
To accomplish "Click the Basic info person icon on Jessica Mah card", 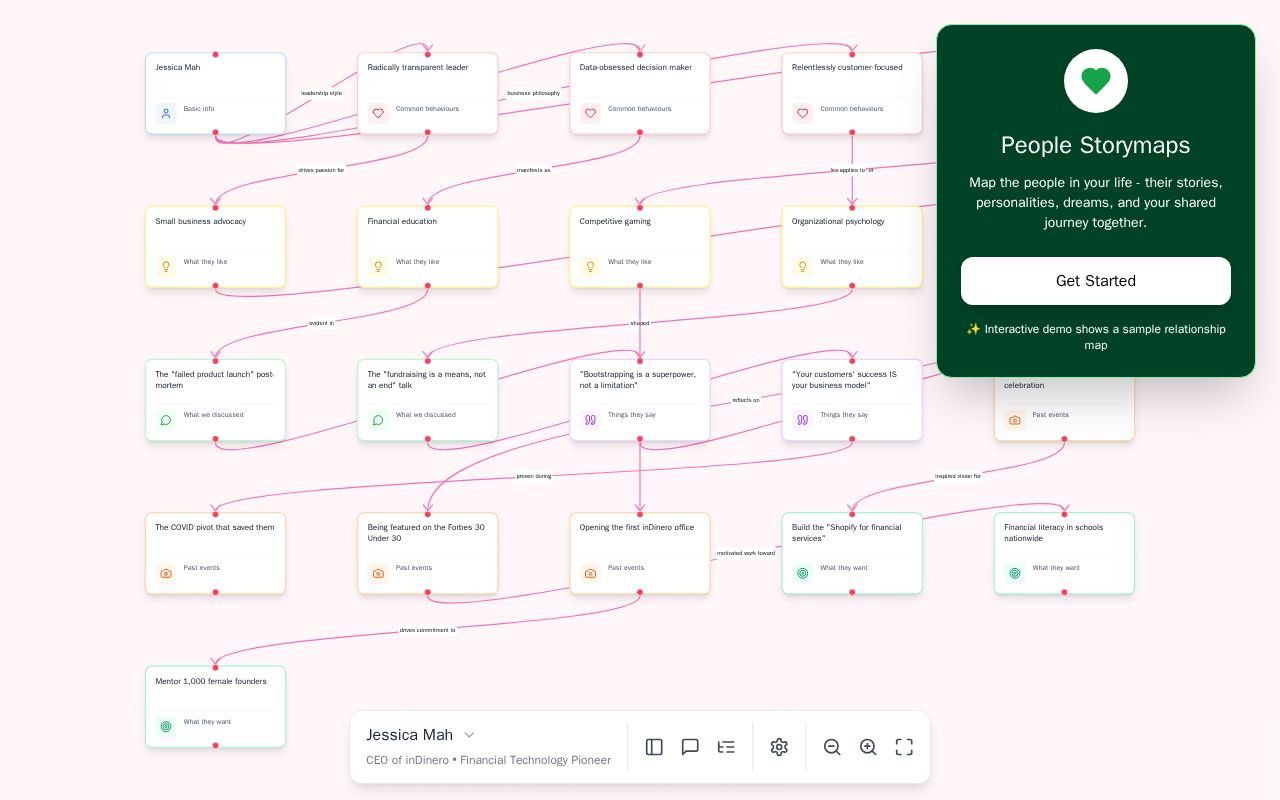I will tap(166, 113).
